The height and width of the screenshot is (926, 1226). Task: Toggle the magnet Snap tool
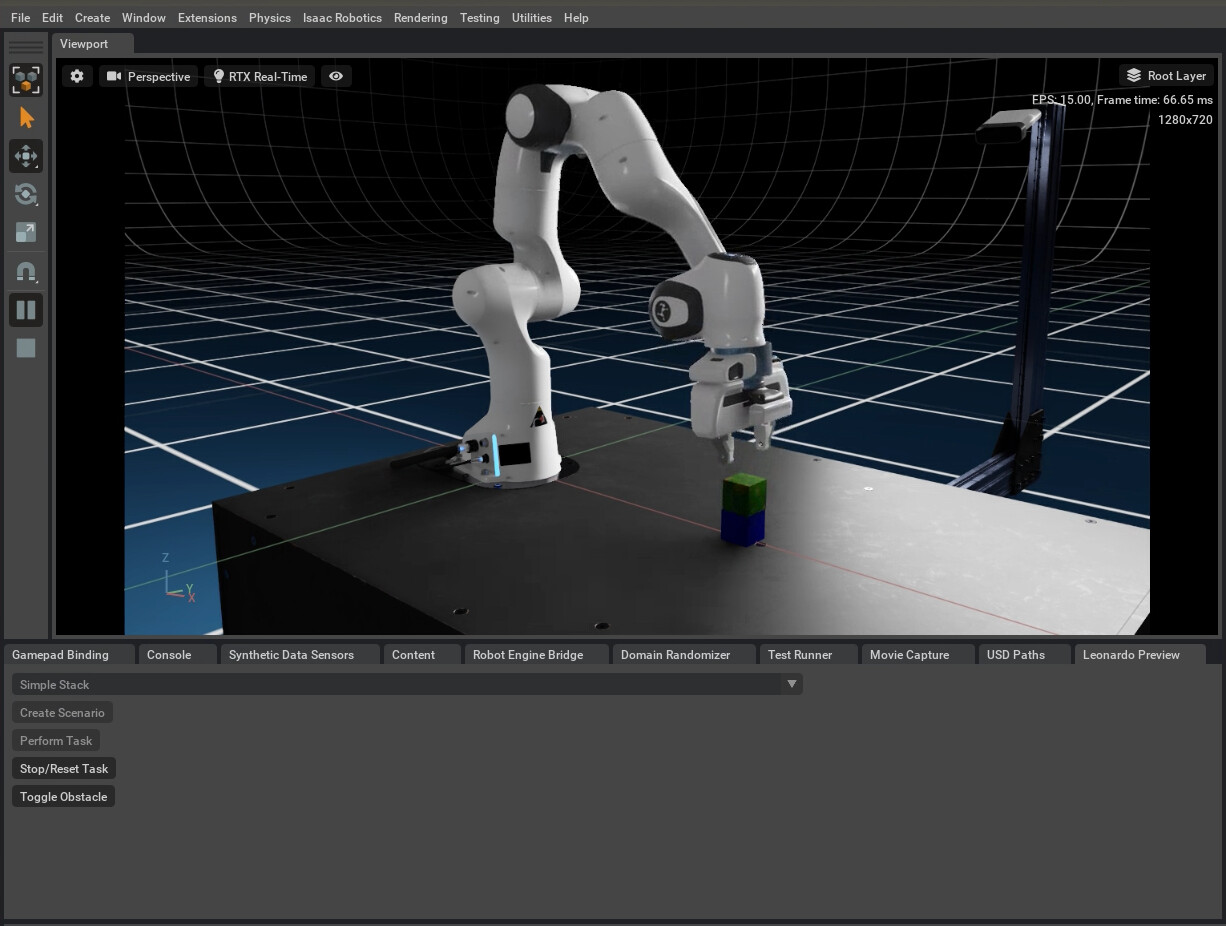(x=26, y=271)
